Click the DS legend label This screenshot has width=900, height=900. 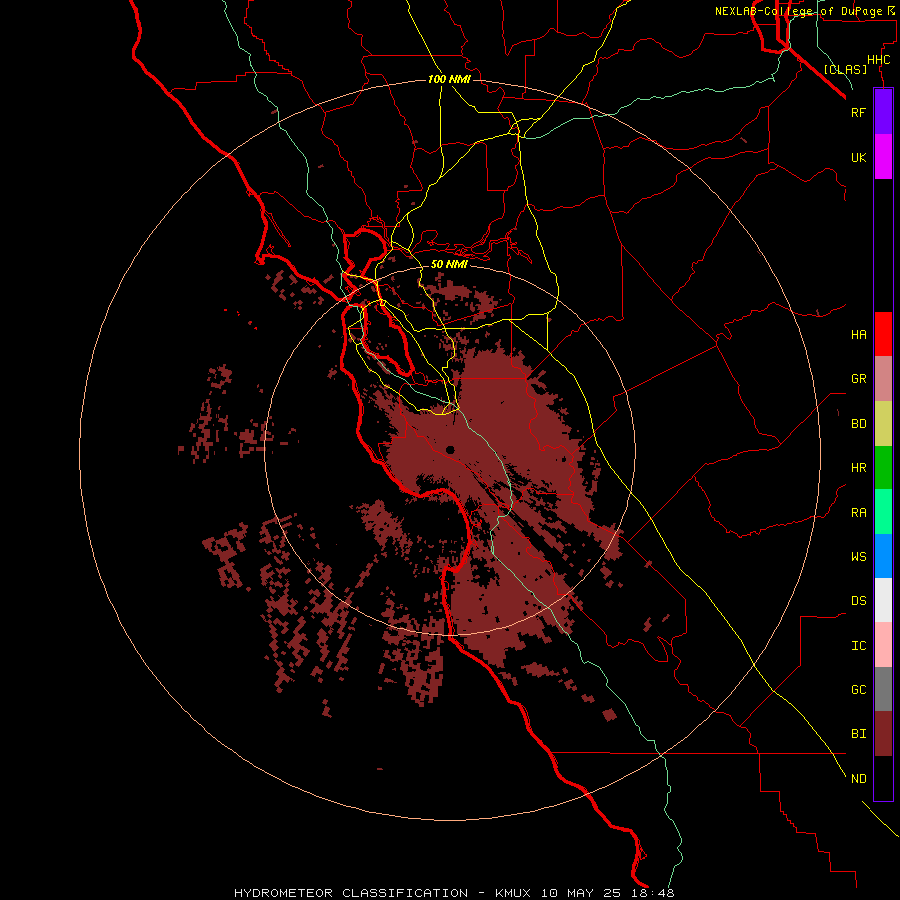pos(858,601)
